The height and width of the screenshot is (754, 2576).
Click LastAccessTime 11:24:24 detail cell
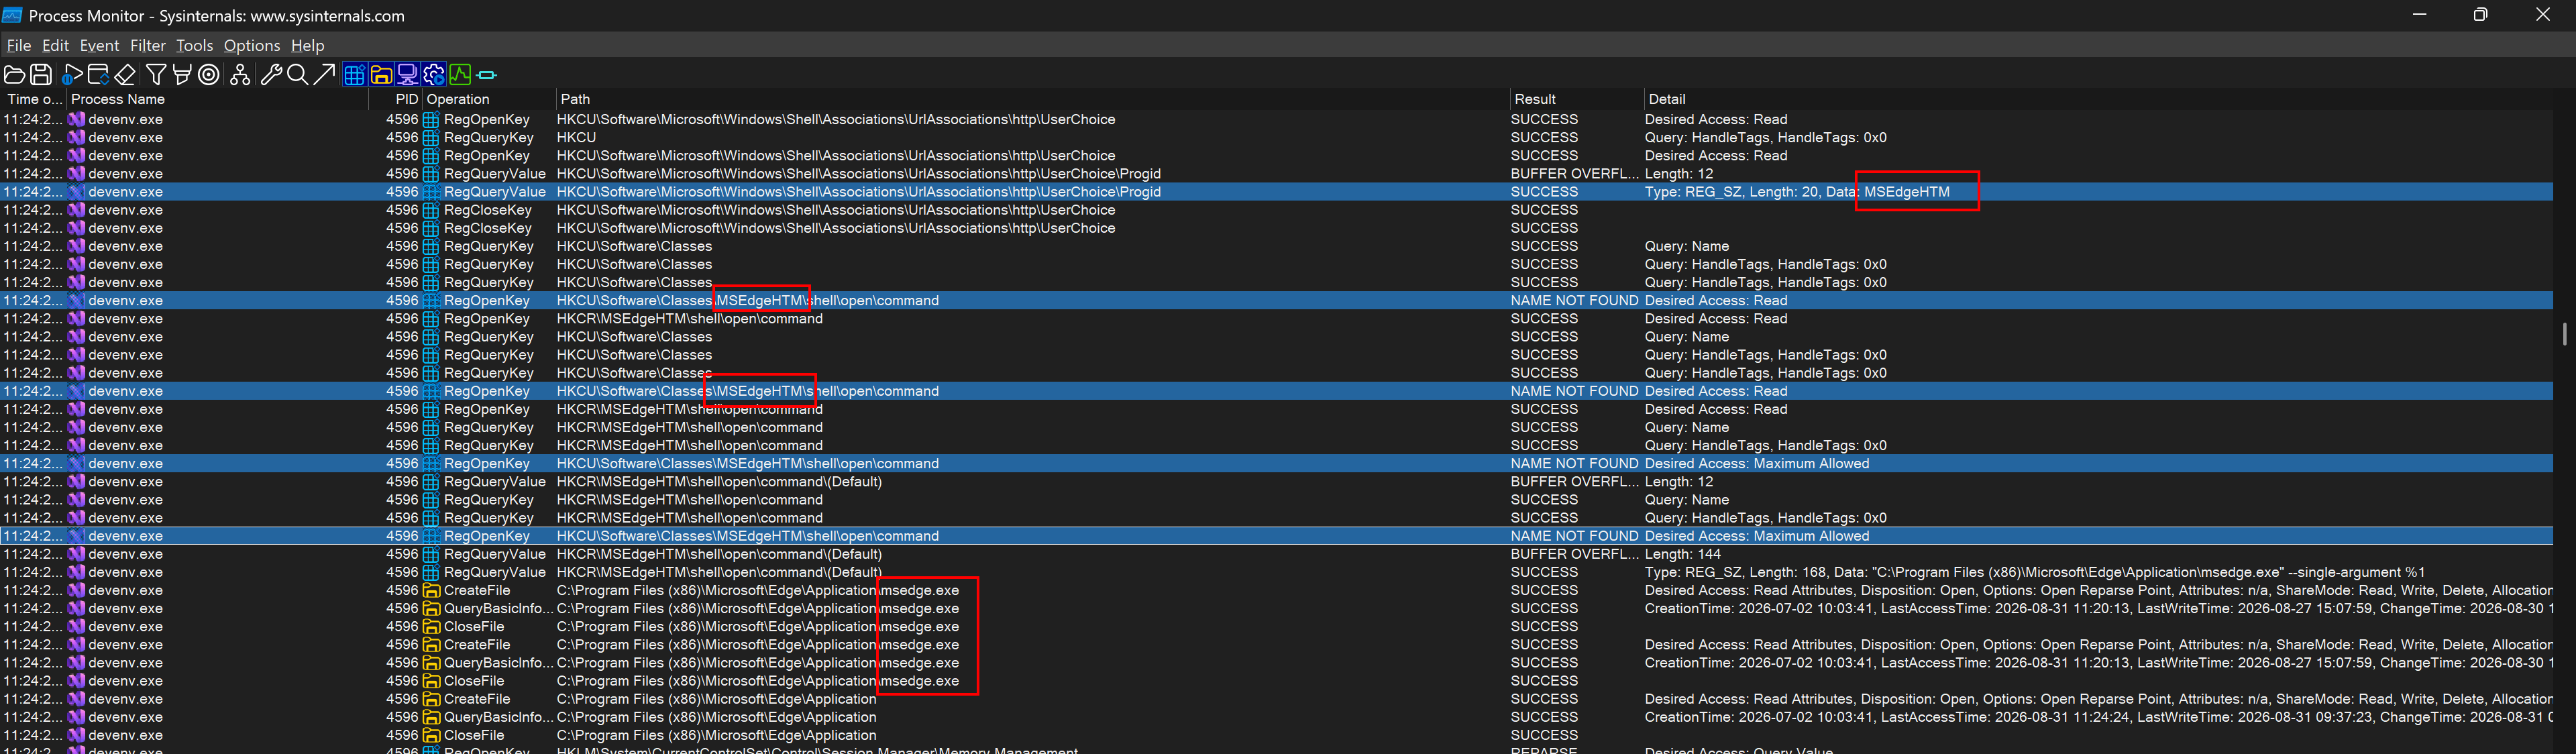coord(2099,717)
